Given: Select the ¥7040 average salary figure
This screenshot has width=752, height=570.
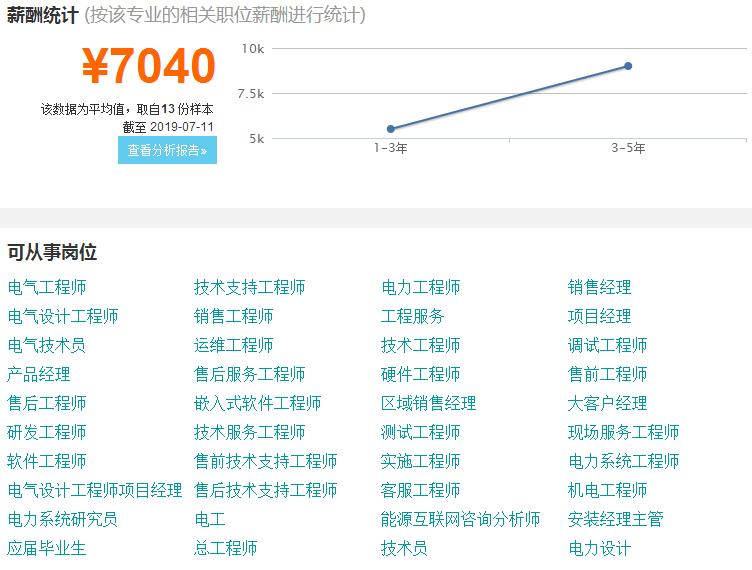Looking at the screenshot, I should [149, 66].
